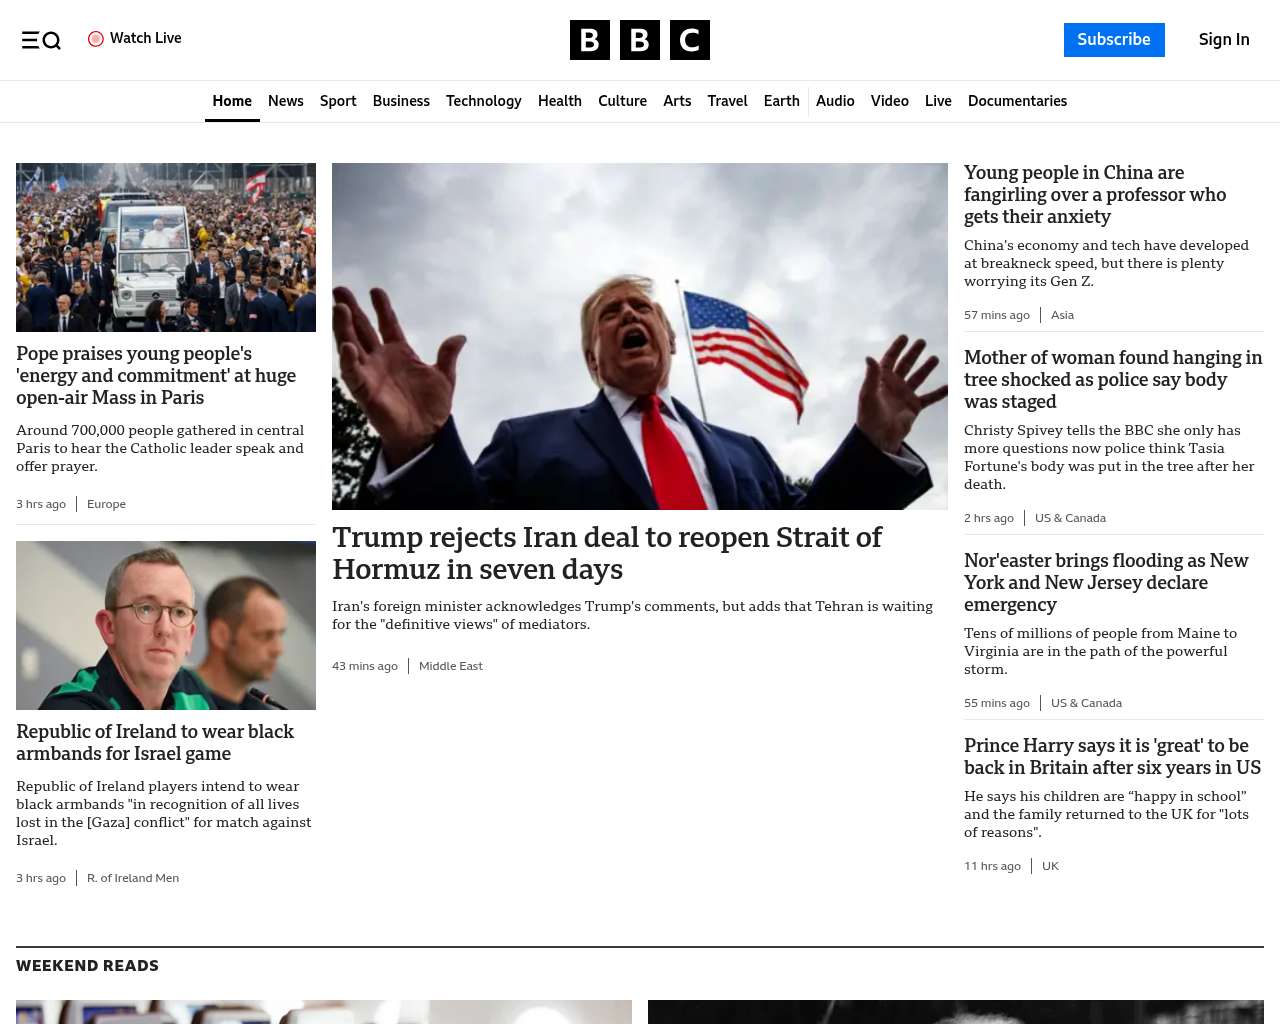Click Sign In
Screen dimensions: 1280x1024
tap(1224, 40)
